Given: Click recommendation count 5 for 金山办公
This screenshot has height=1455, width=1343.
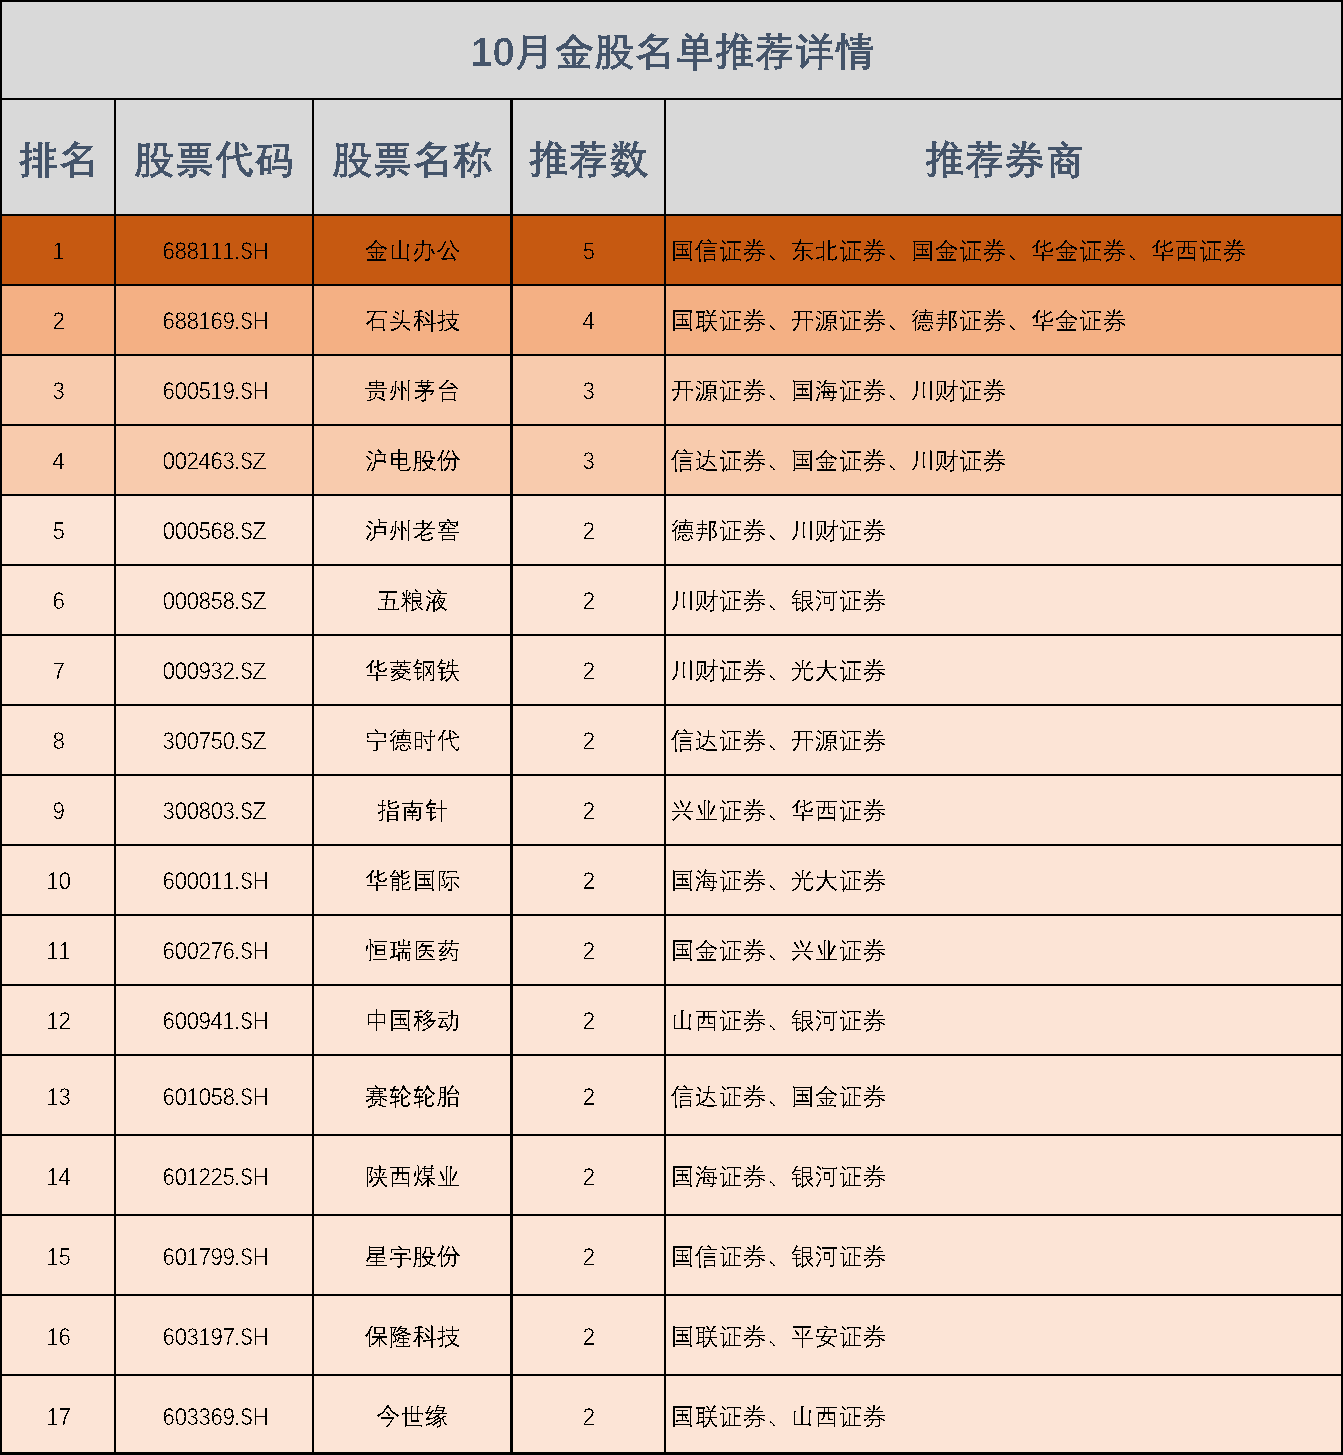Looking at the screenshot, I should tap(588, 251).
